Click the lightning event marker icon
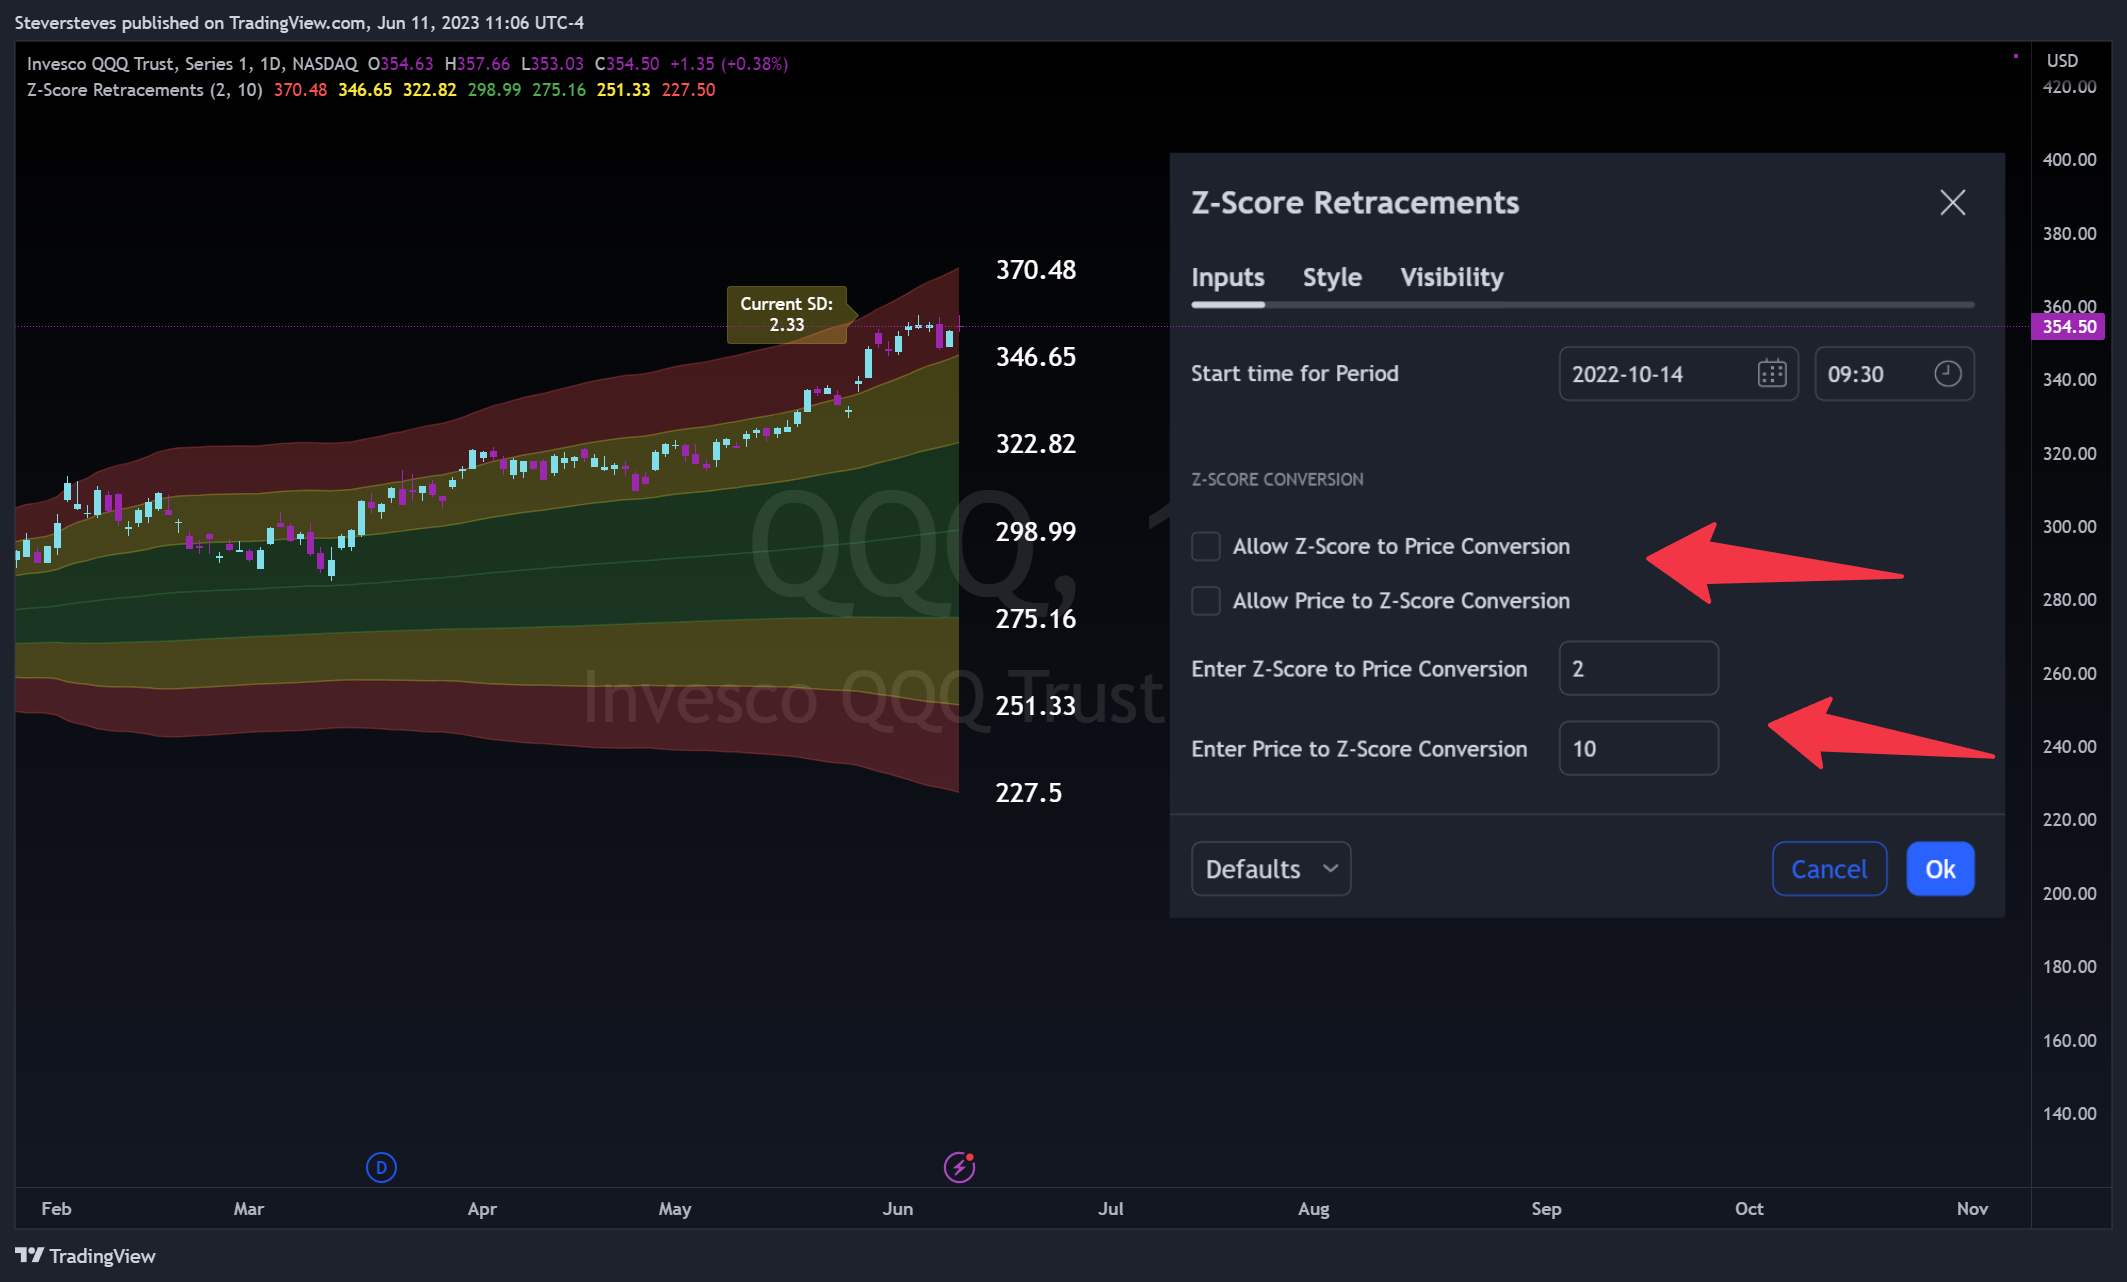Viewport: 2127px width, 1282px height. [x=959, y=1167]
